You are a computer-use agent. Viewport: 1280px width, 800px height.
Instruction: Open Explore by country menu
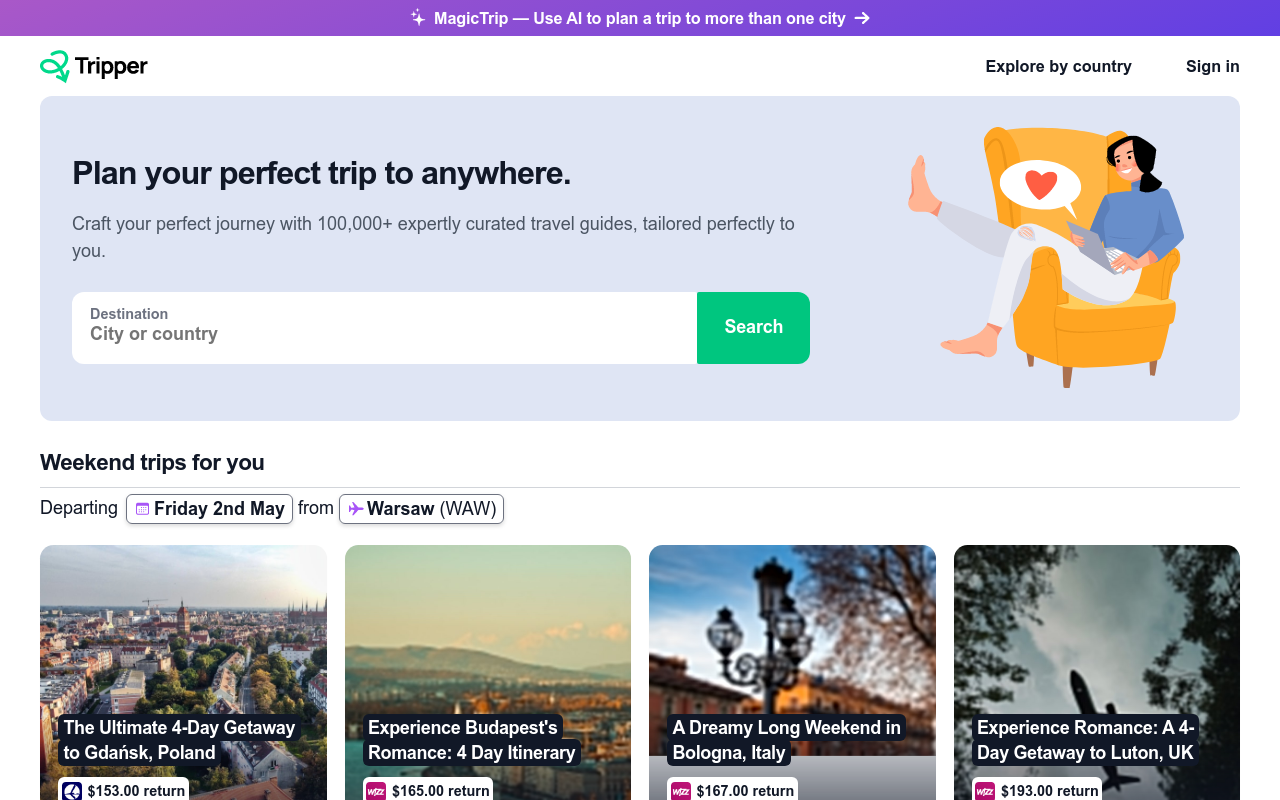pos(1058,66)
